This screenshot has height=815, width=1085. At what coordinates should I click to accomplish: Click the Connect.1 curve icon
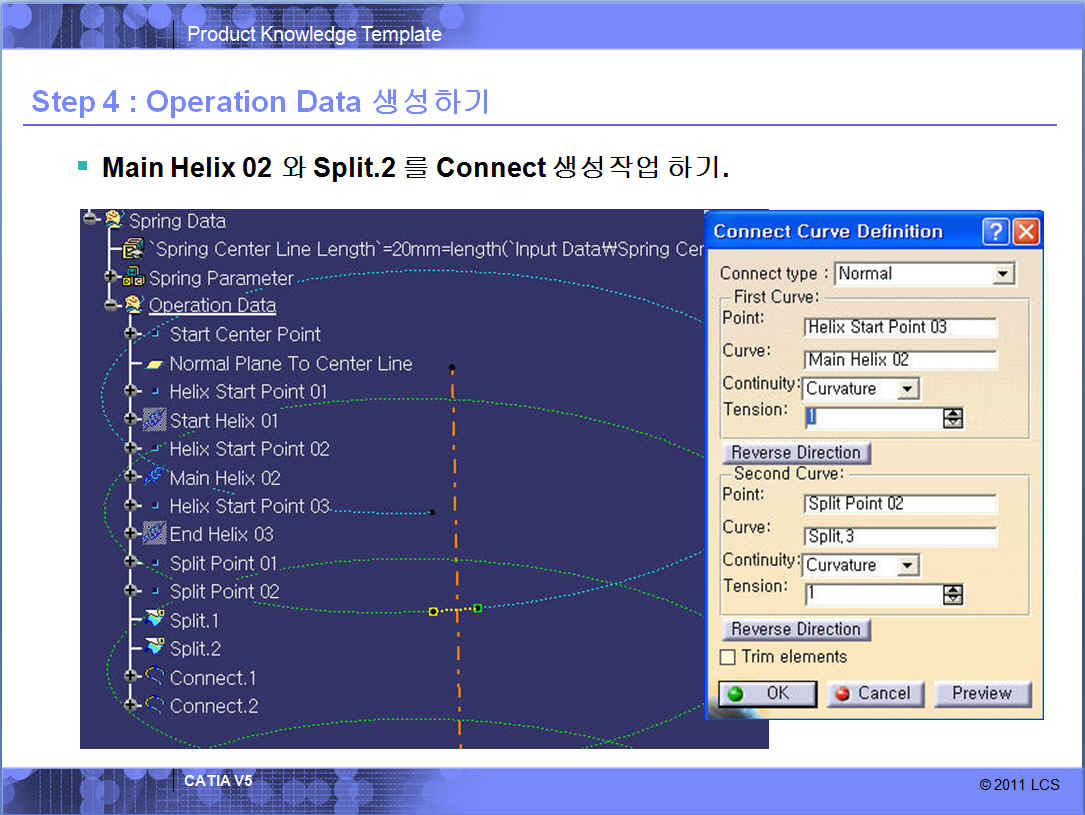pos(154,677)
